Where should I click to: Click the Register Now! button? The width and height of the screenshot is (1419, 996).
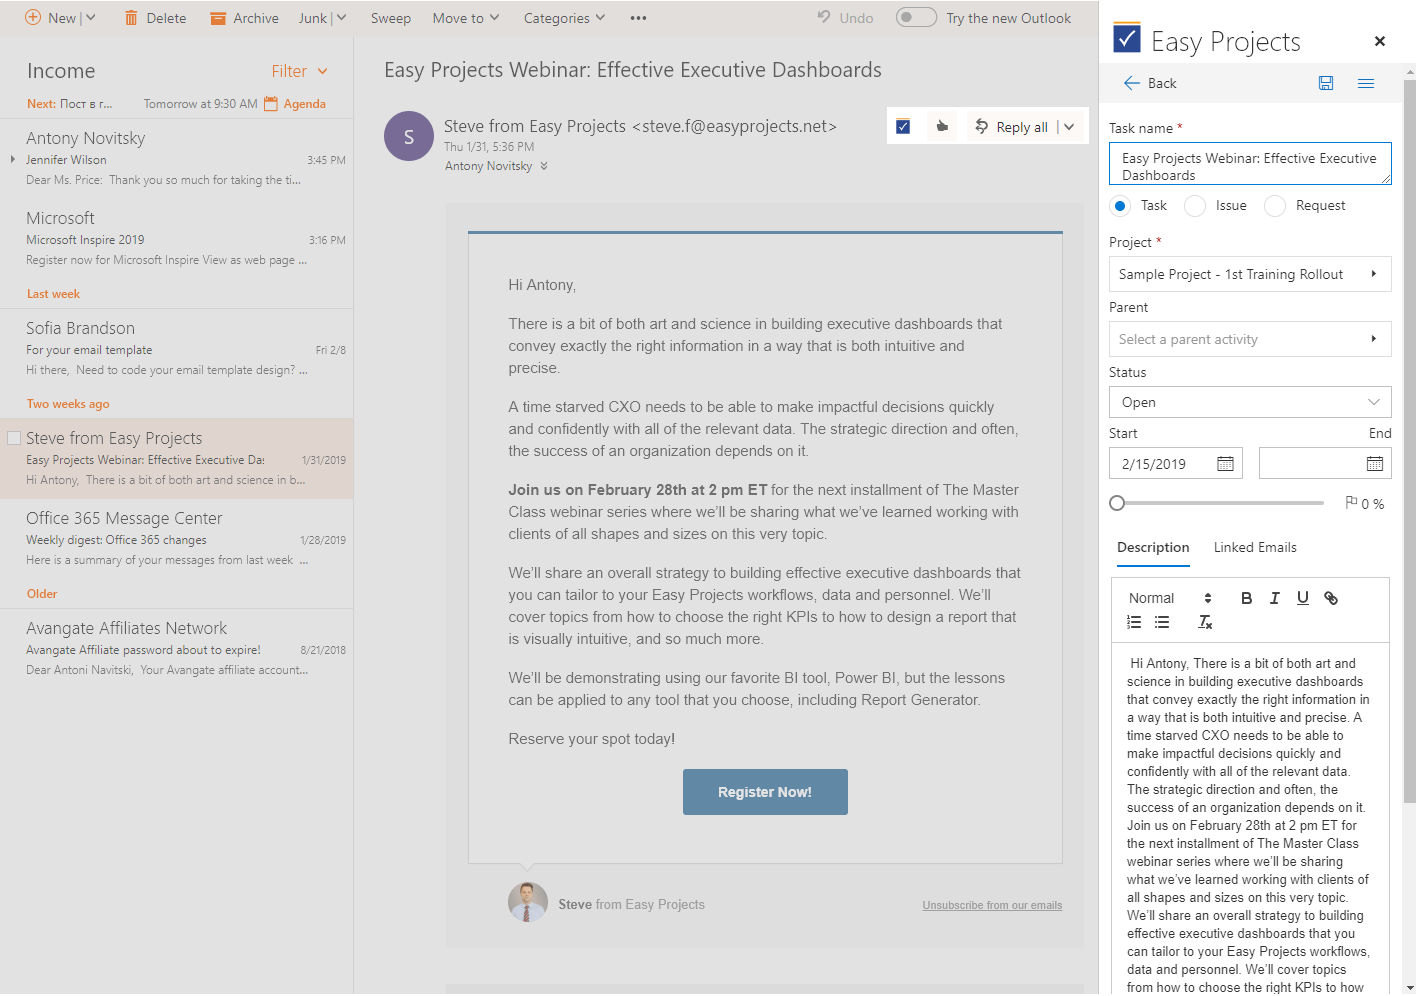click(765, 792)
